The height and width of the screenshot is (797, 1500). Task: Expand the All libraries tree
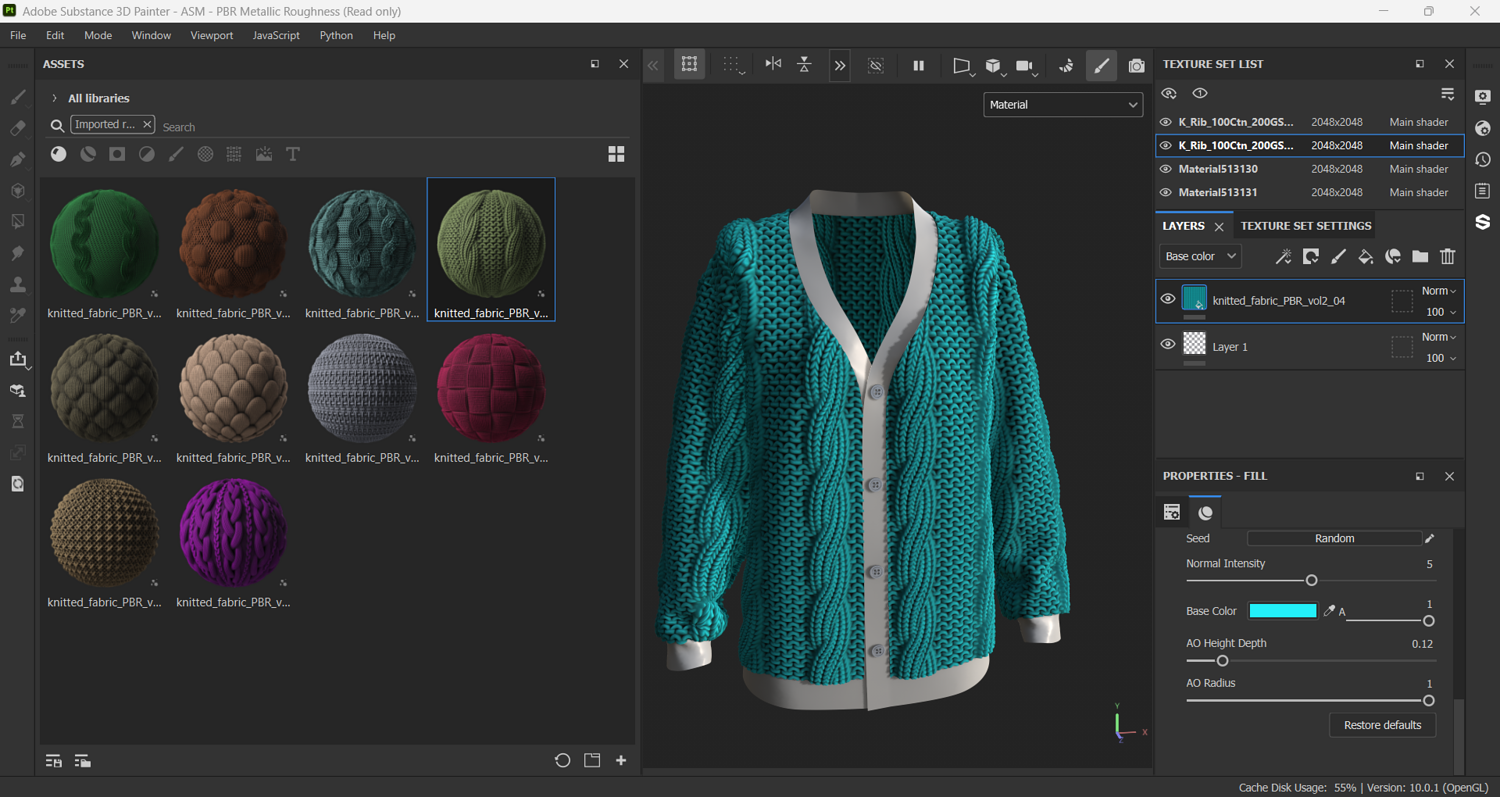(55, 98)
